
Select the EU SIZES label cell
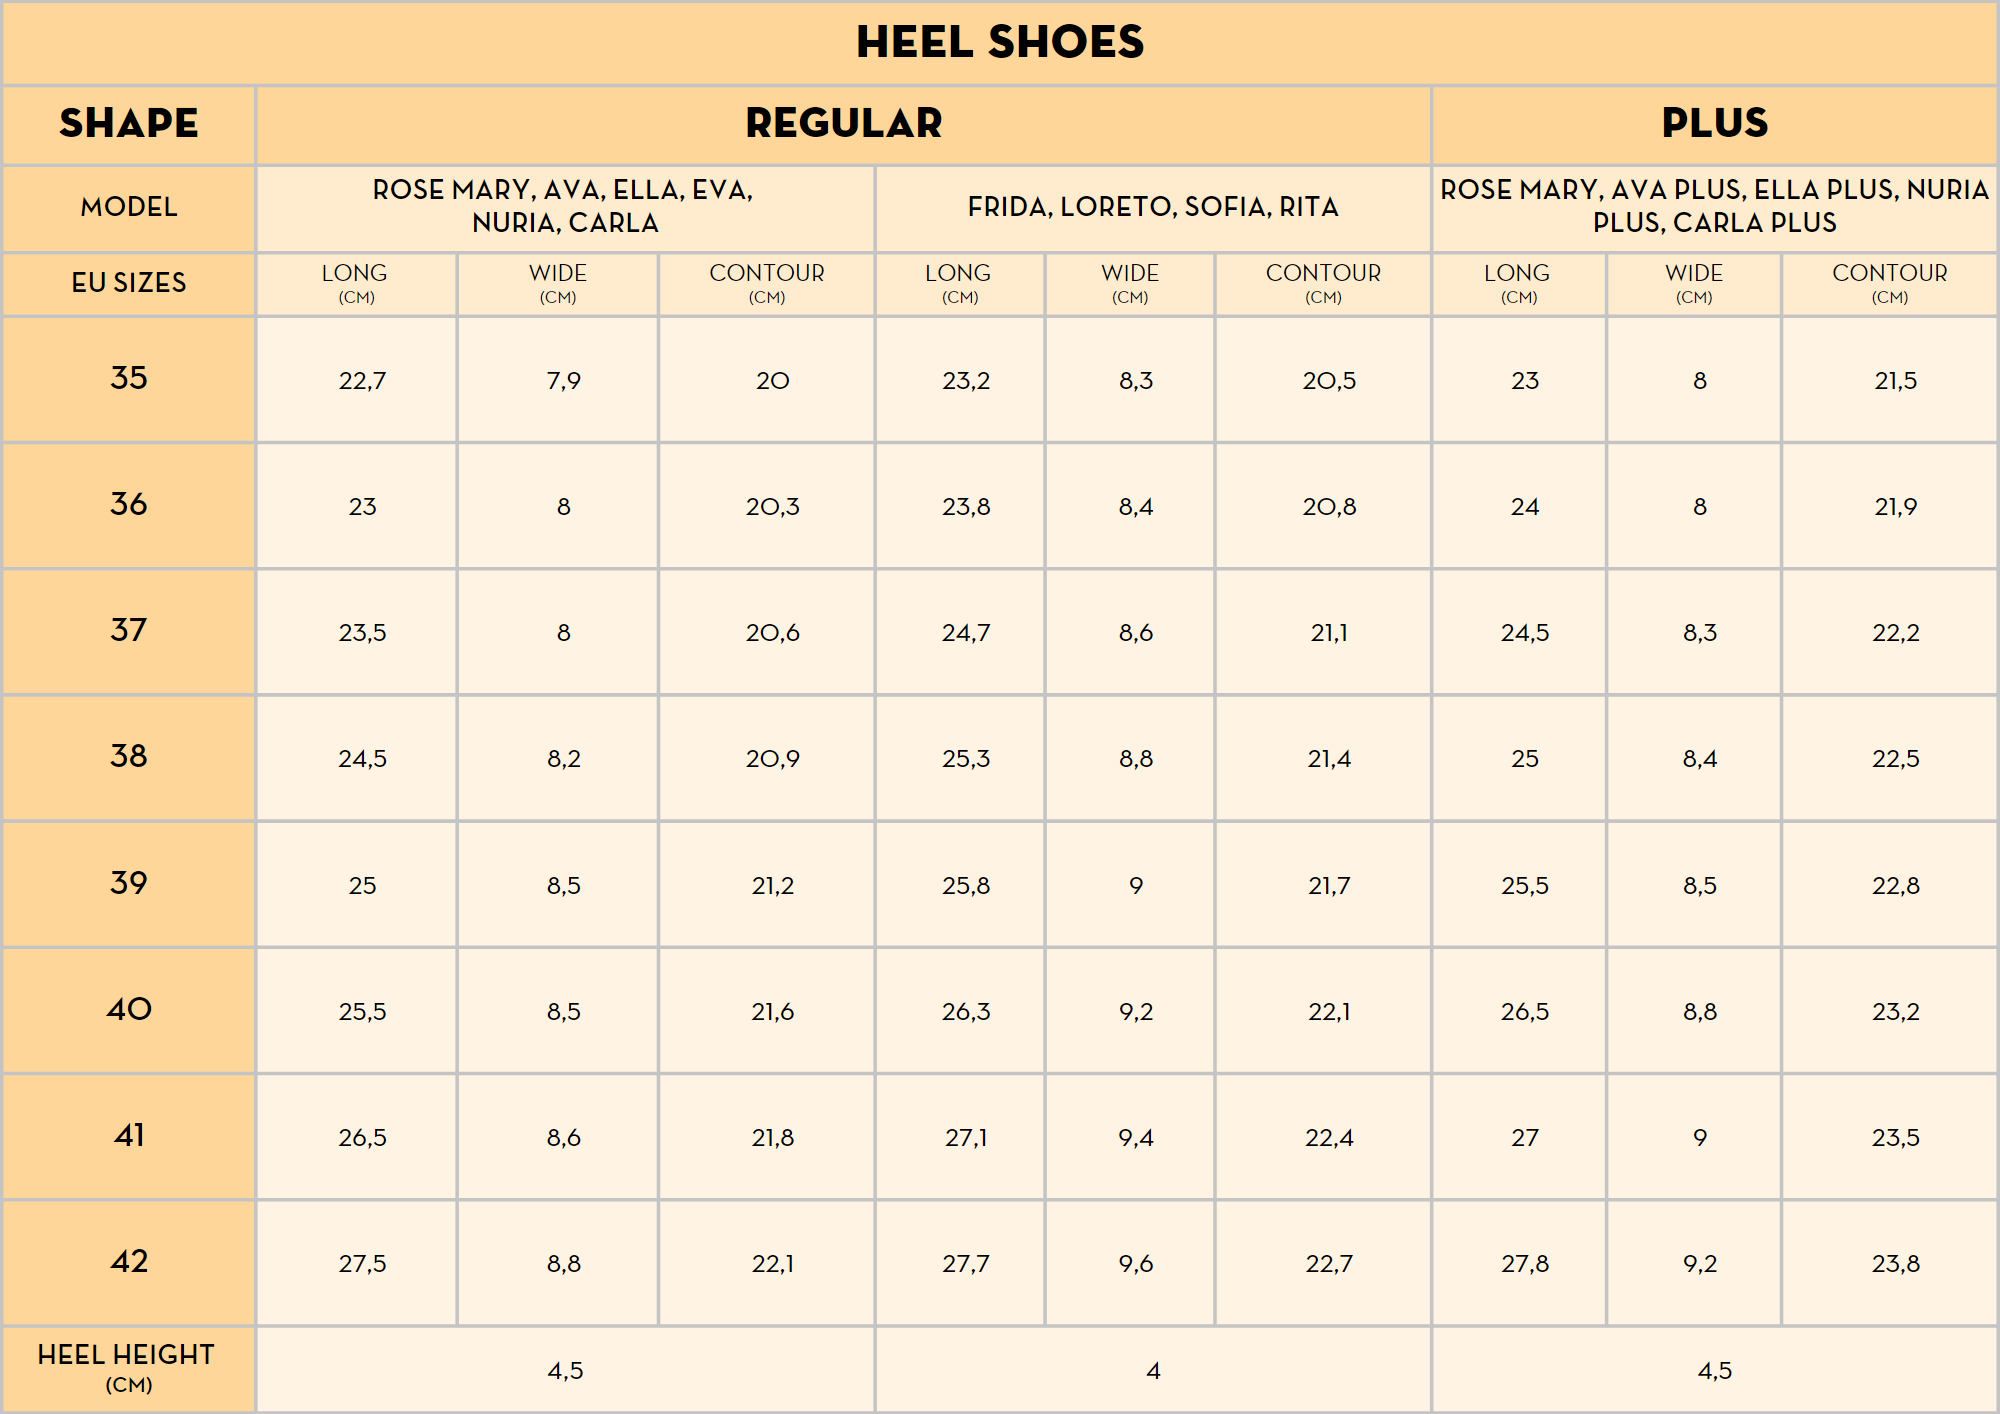129,283
